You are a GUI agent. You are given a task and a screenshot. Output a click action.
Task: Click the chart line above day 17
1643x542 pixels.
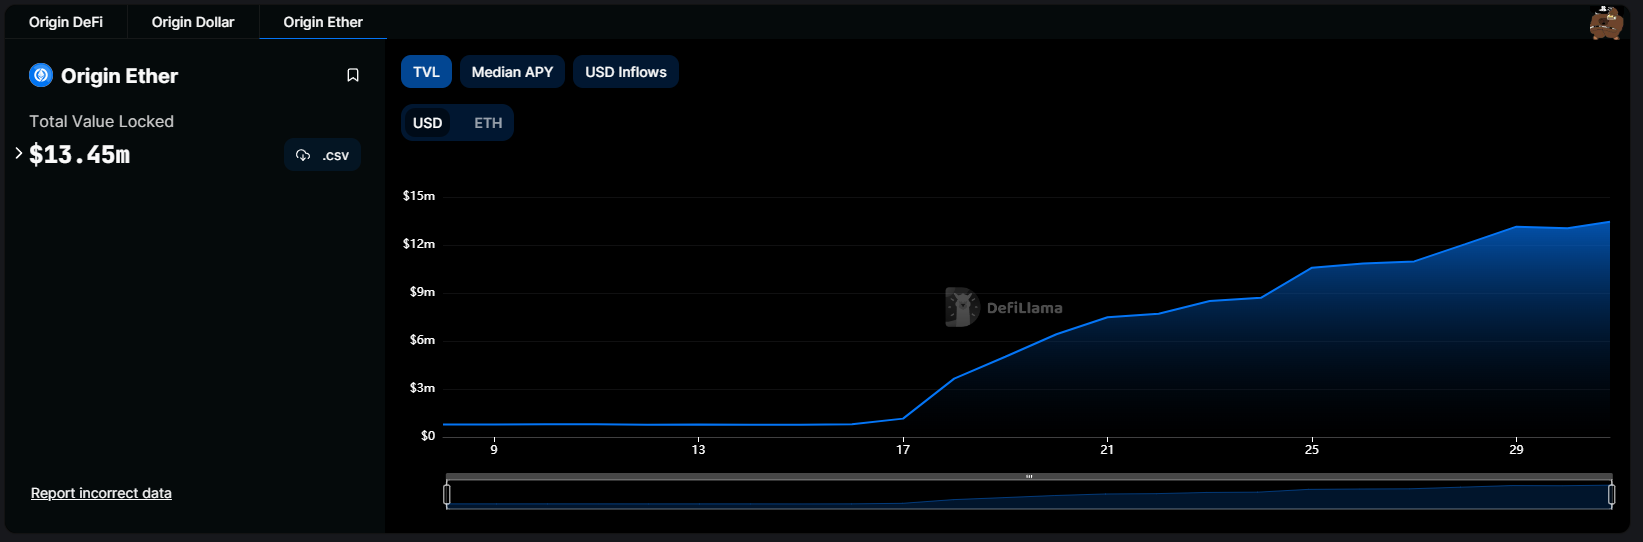(903, 418)
